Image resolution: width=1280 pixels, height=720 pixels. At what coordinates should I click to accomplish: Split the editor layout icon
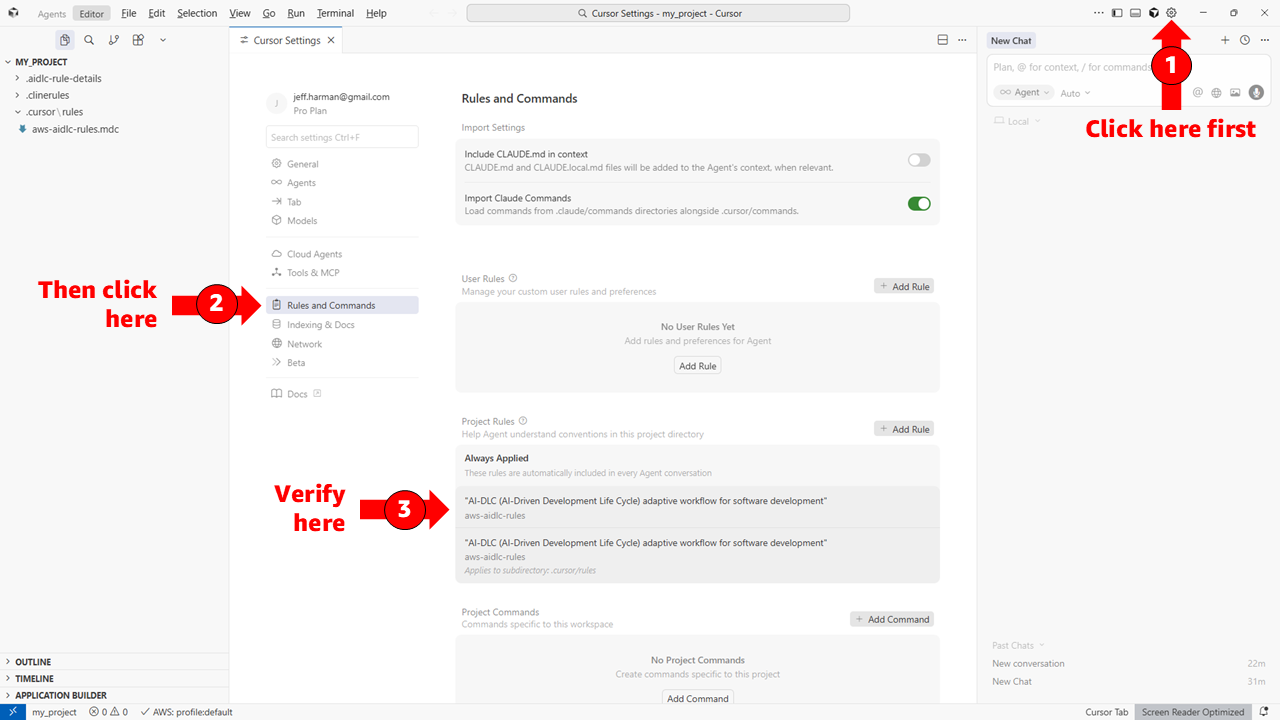tap(942, 40)
